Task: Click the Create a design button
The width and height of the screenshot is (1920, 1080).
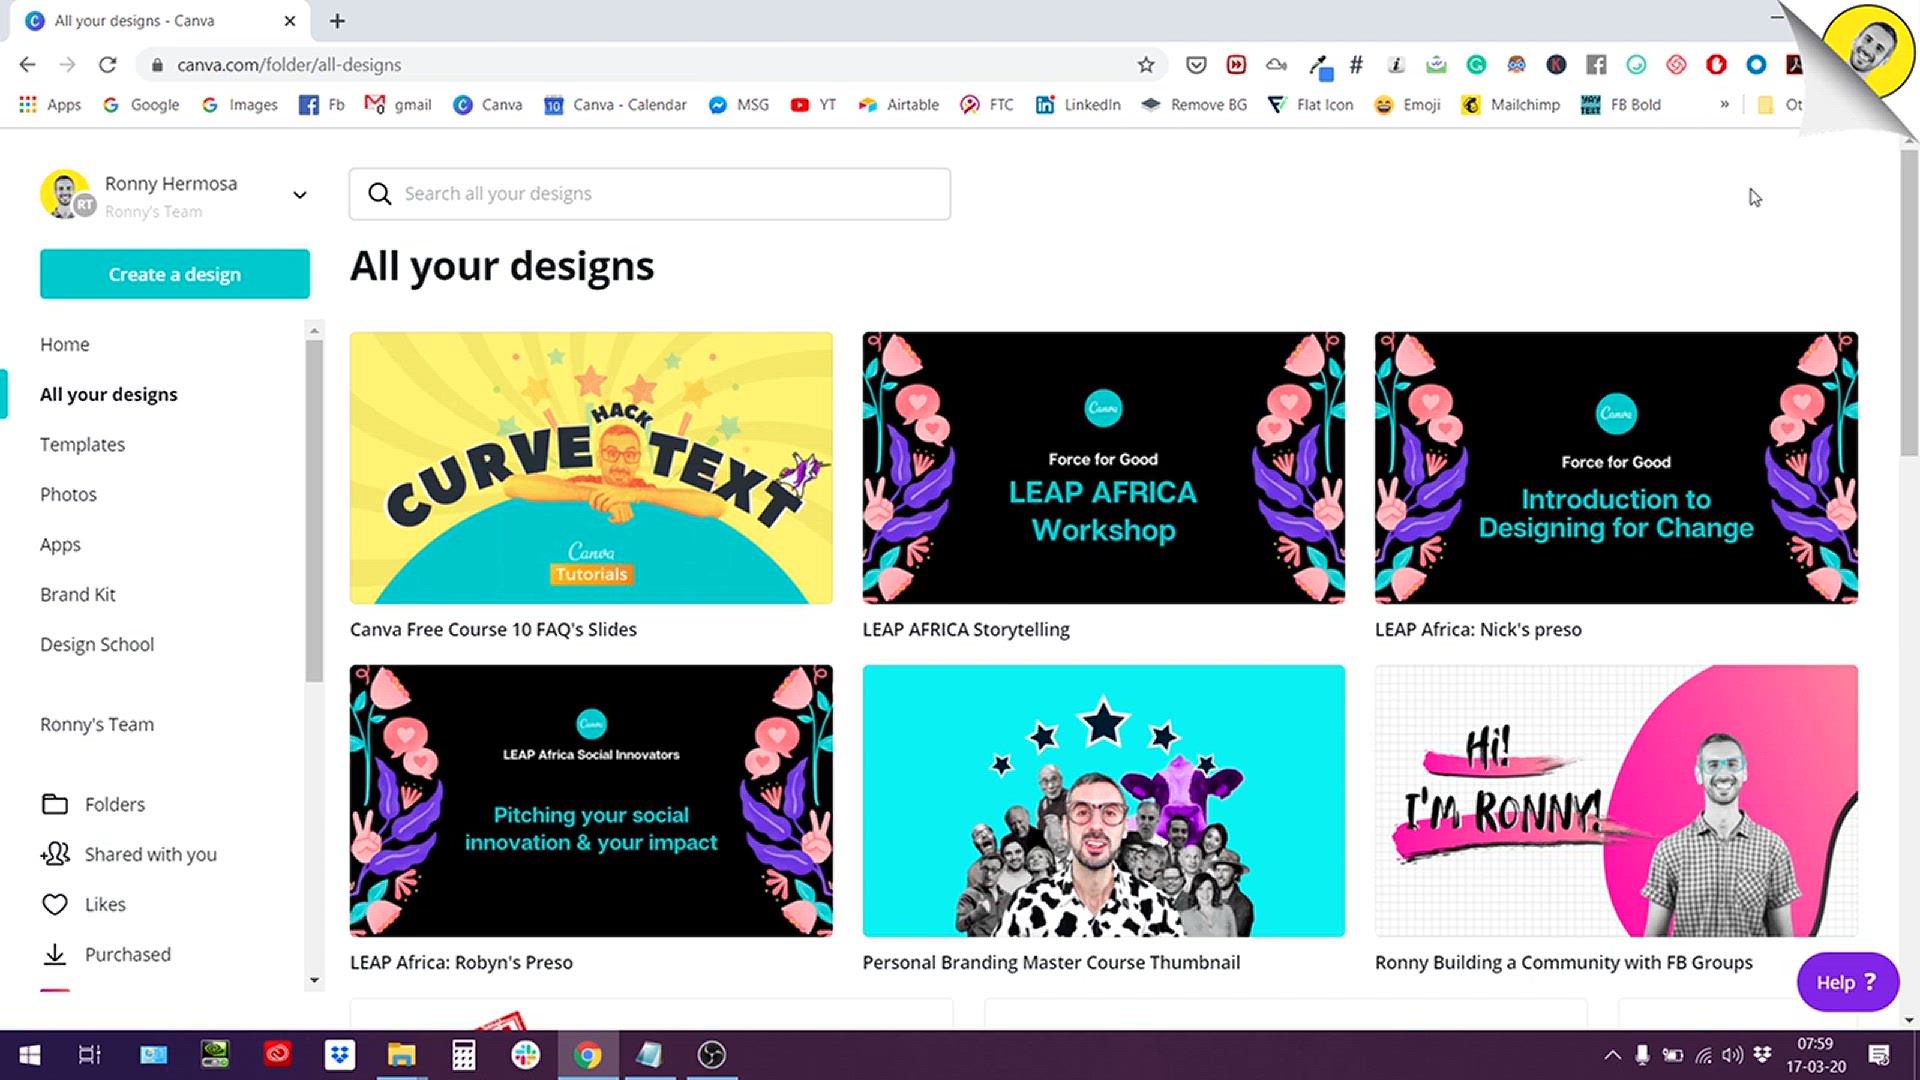Action: pos(175,274)
